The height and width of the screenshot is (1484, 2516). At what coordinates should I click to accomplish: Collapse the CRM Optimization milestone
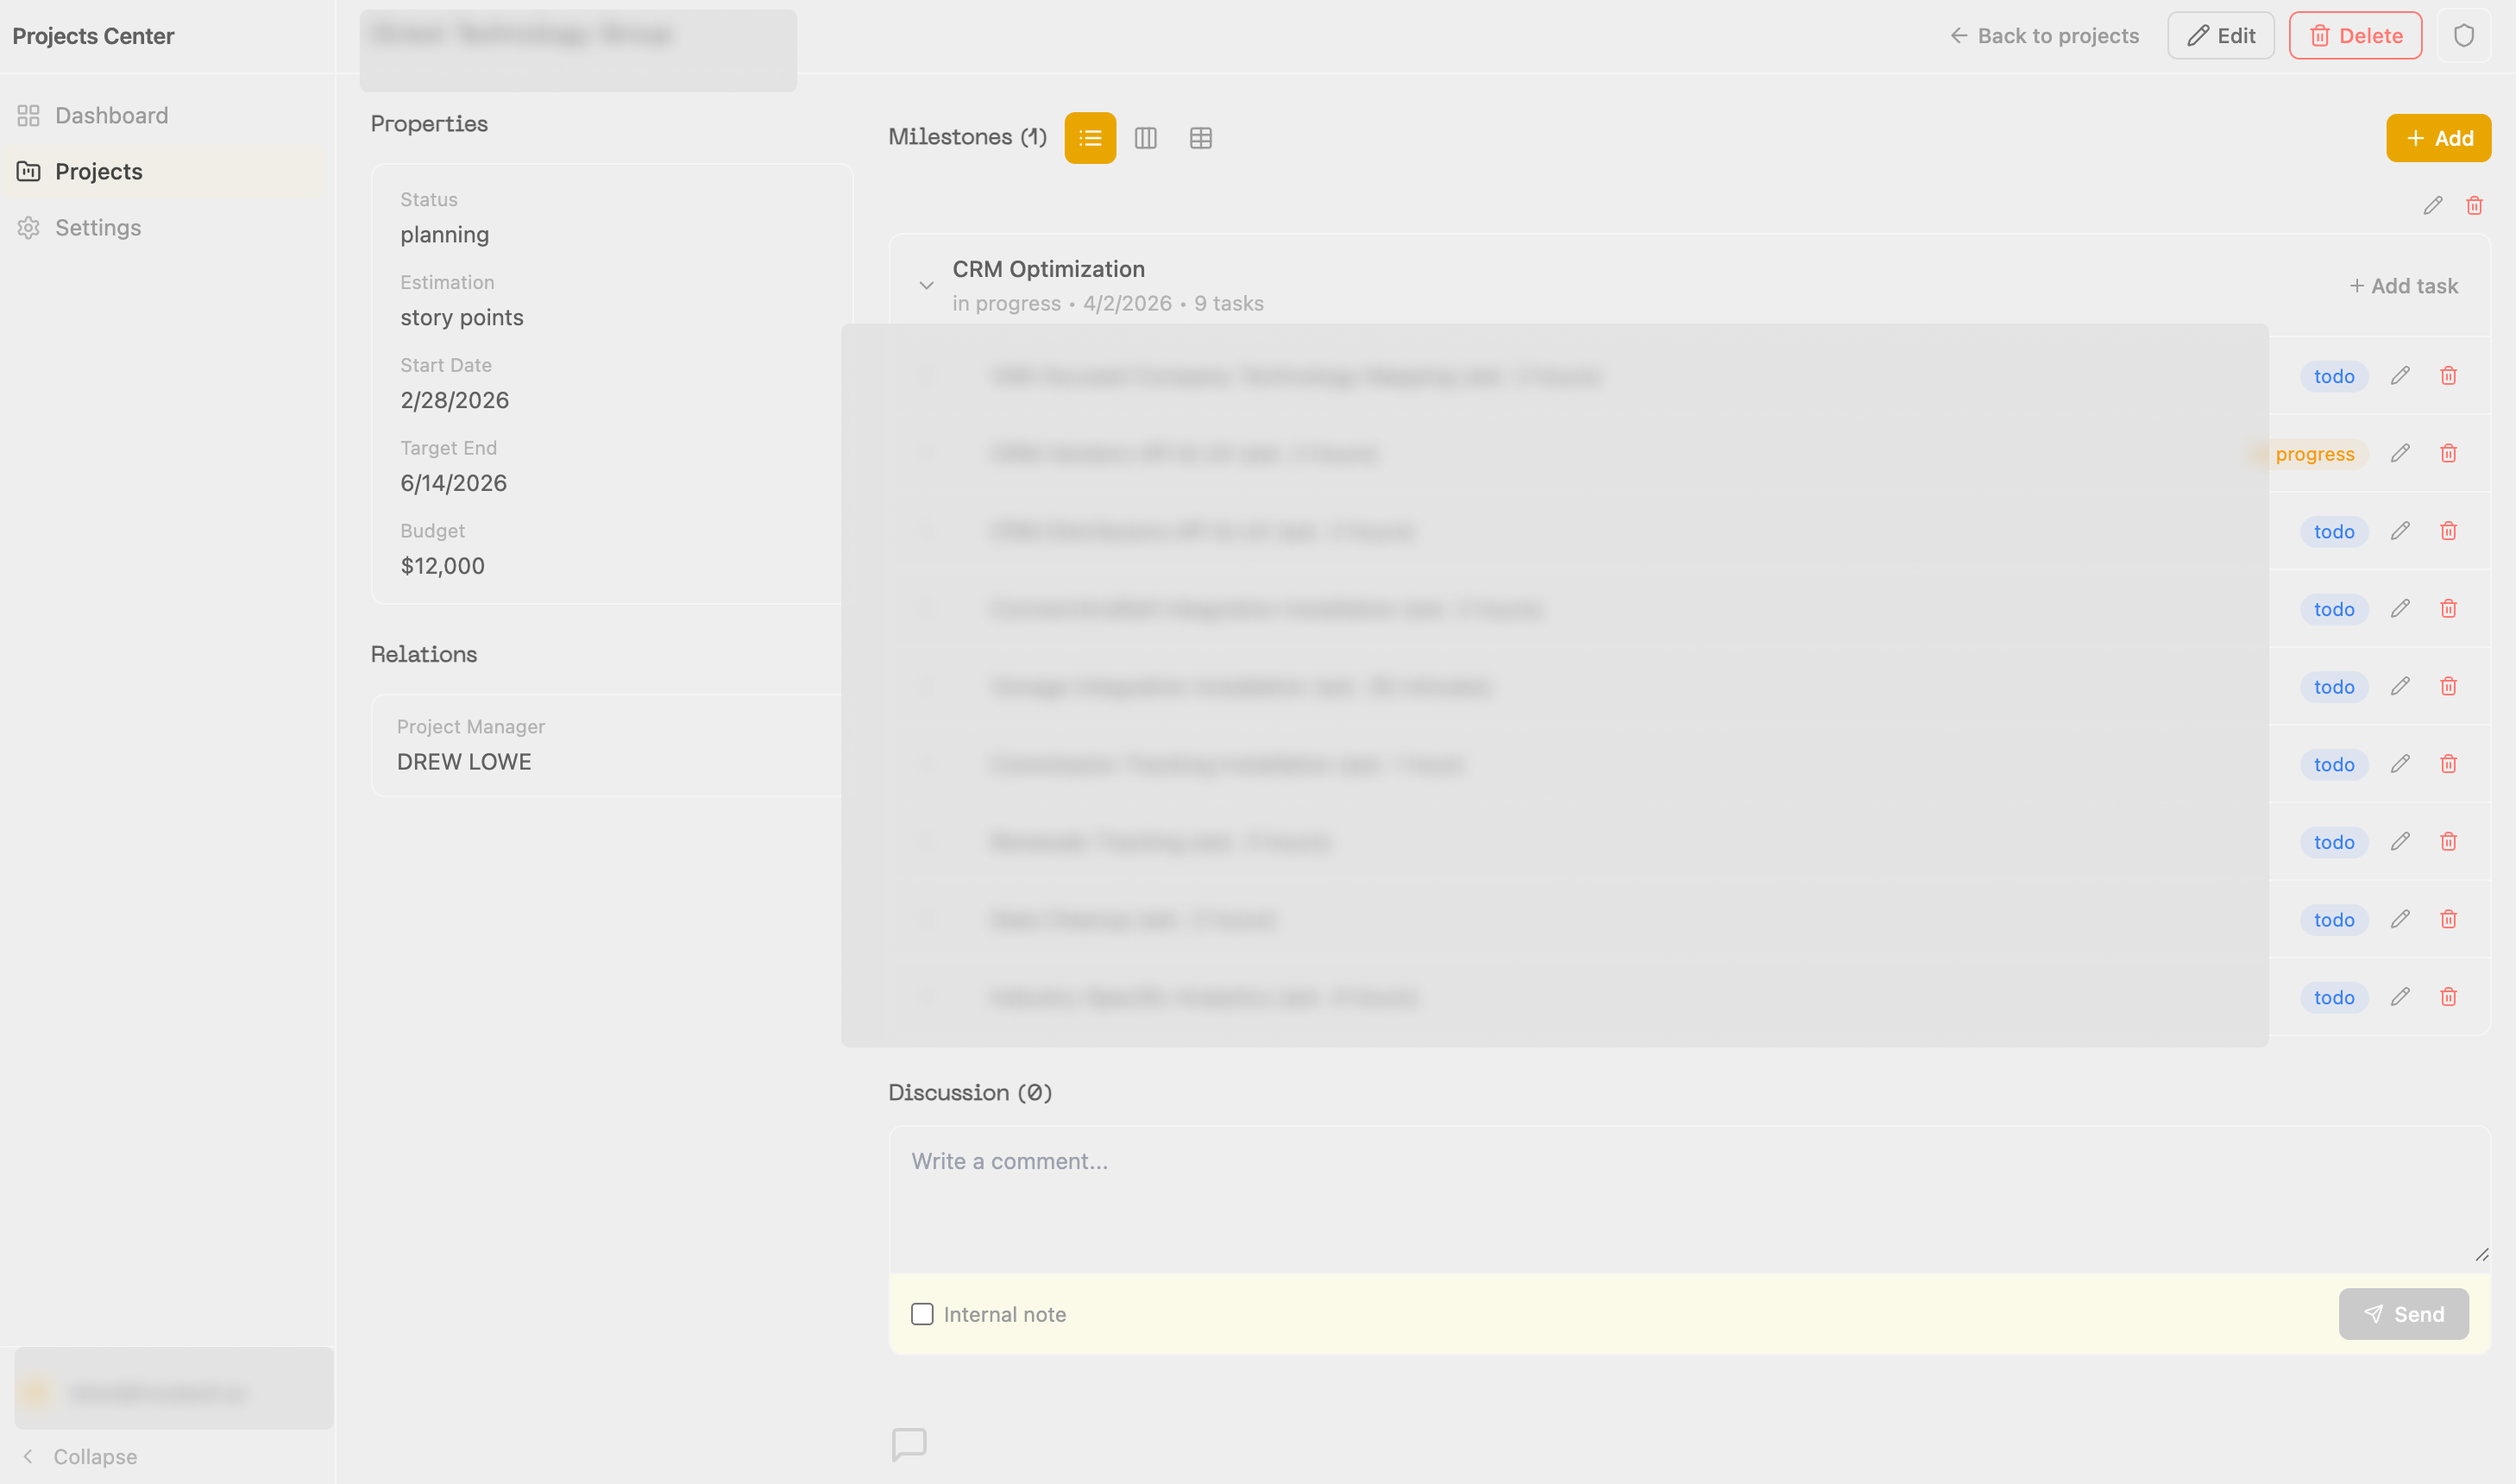[x=925, y=284]
